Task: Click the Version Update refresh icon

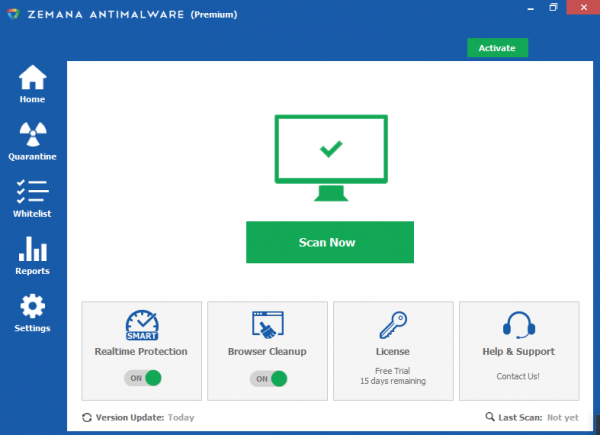Action: click(x=87, y=417)
